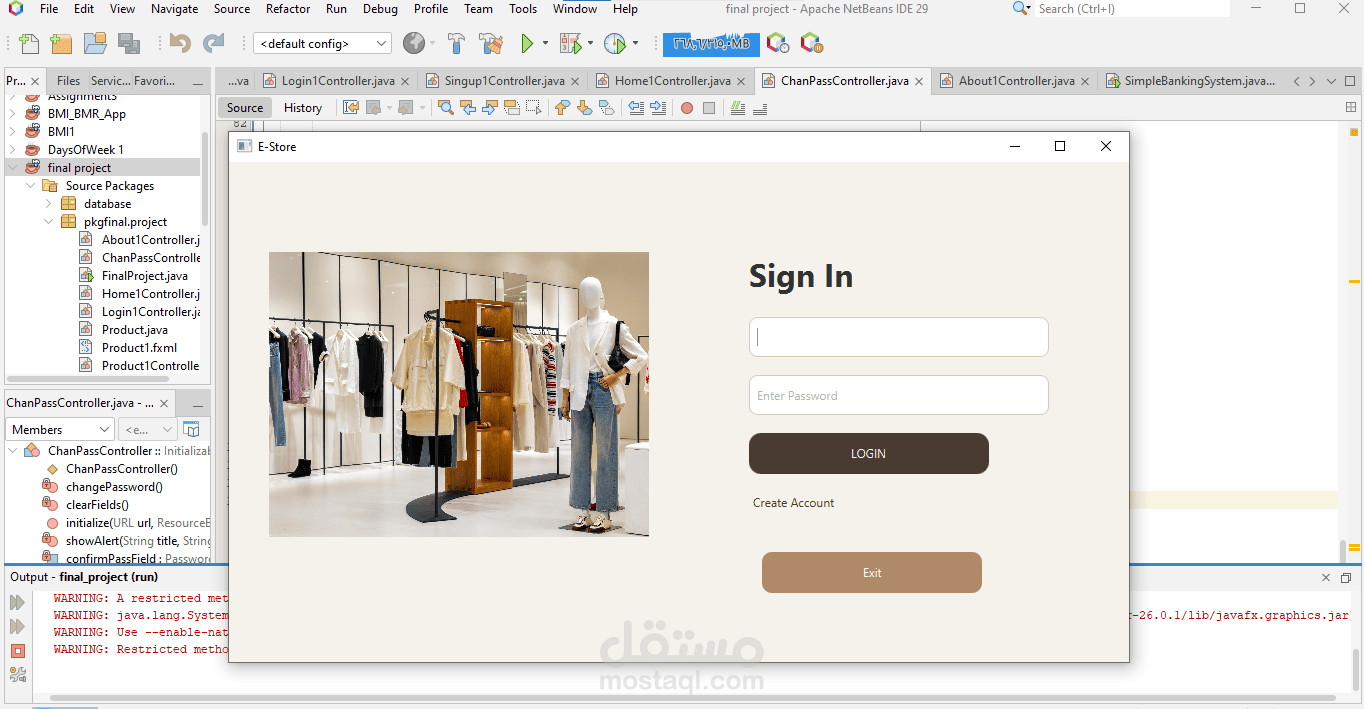
Task: Open the File menu
Action: click(x=49, y=9)
